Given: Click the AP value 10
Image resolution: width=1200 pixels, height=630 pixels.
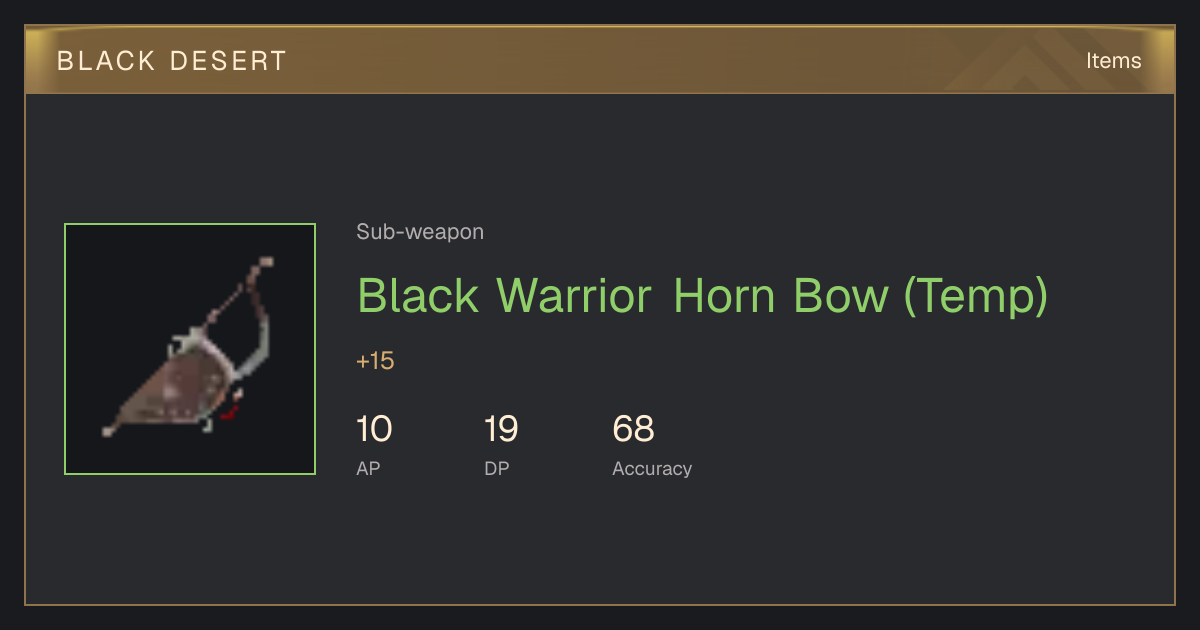Looking at the screenshot, I should (374, 429).
